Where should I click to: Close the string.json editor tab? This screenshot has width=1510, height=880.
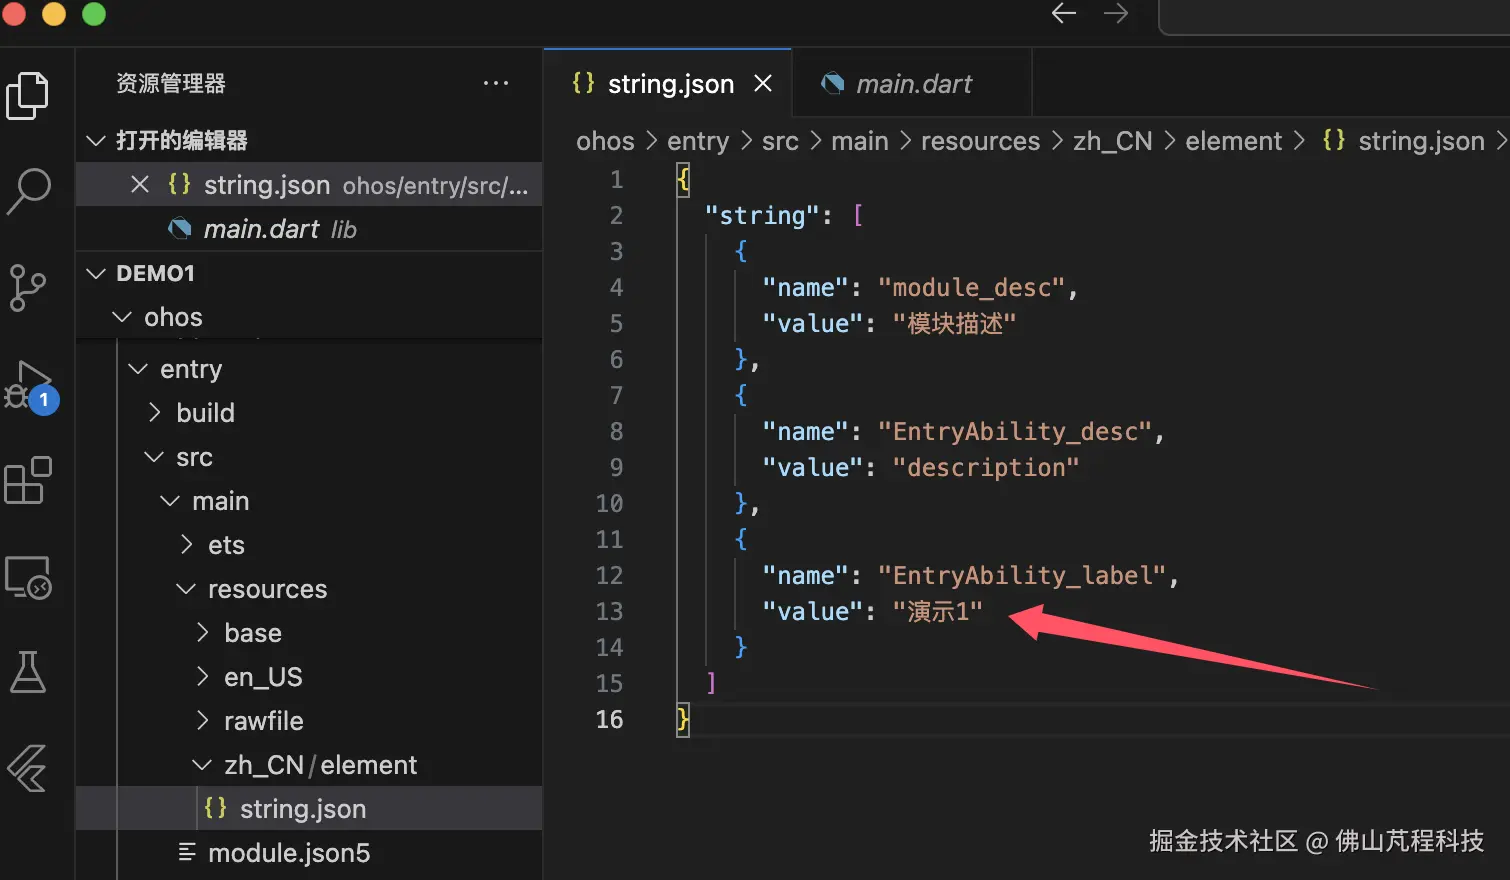pos(763,84)
